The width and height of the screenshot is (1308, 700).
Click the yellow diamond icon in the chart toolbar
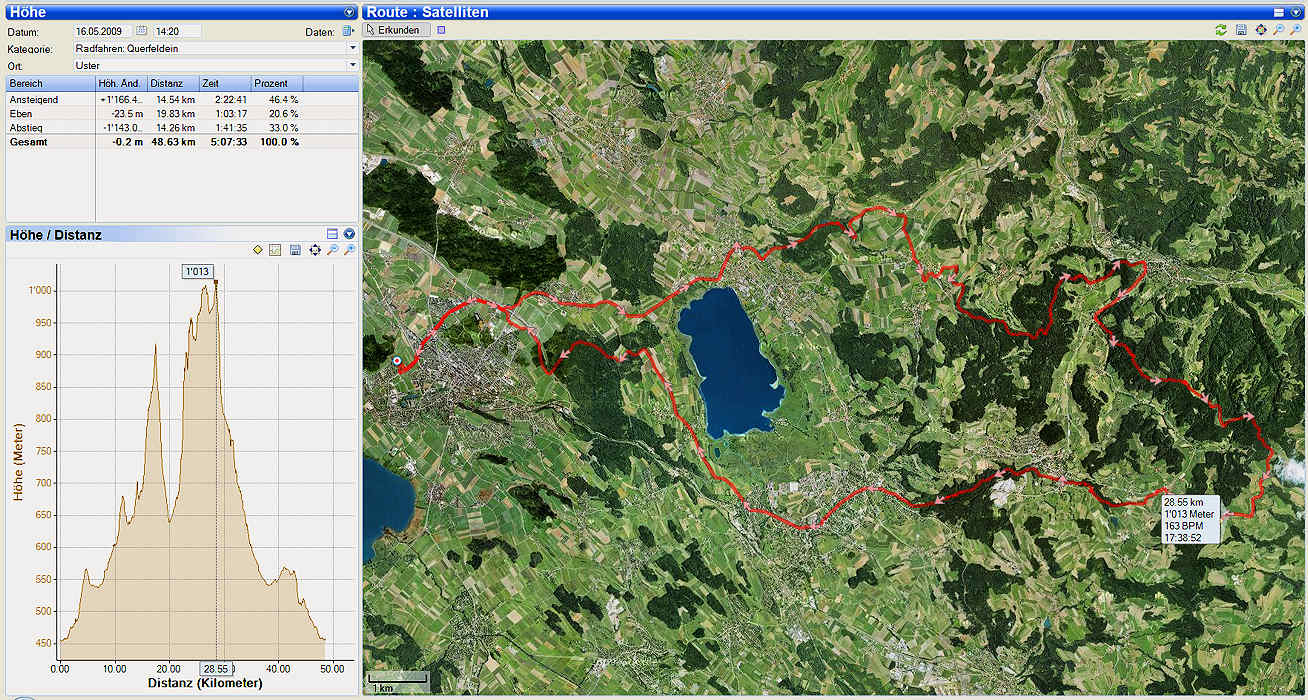[x=258, y=250]
